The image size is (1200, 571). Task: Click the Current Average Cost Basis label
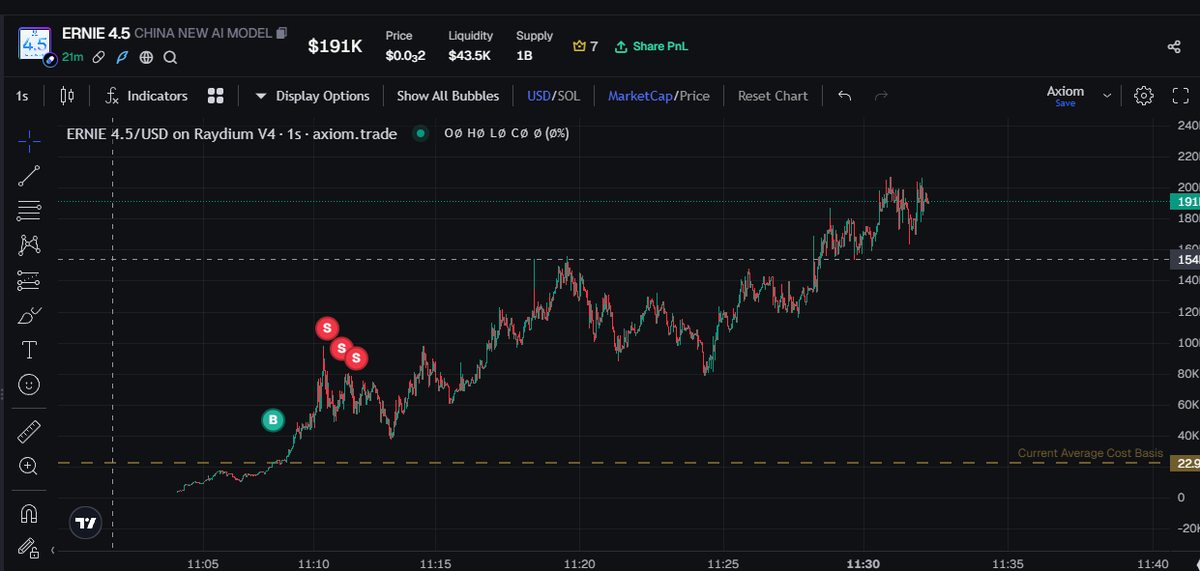(1090, 453)
